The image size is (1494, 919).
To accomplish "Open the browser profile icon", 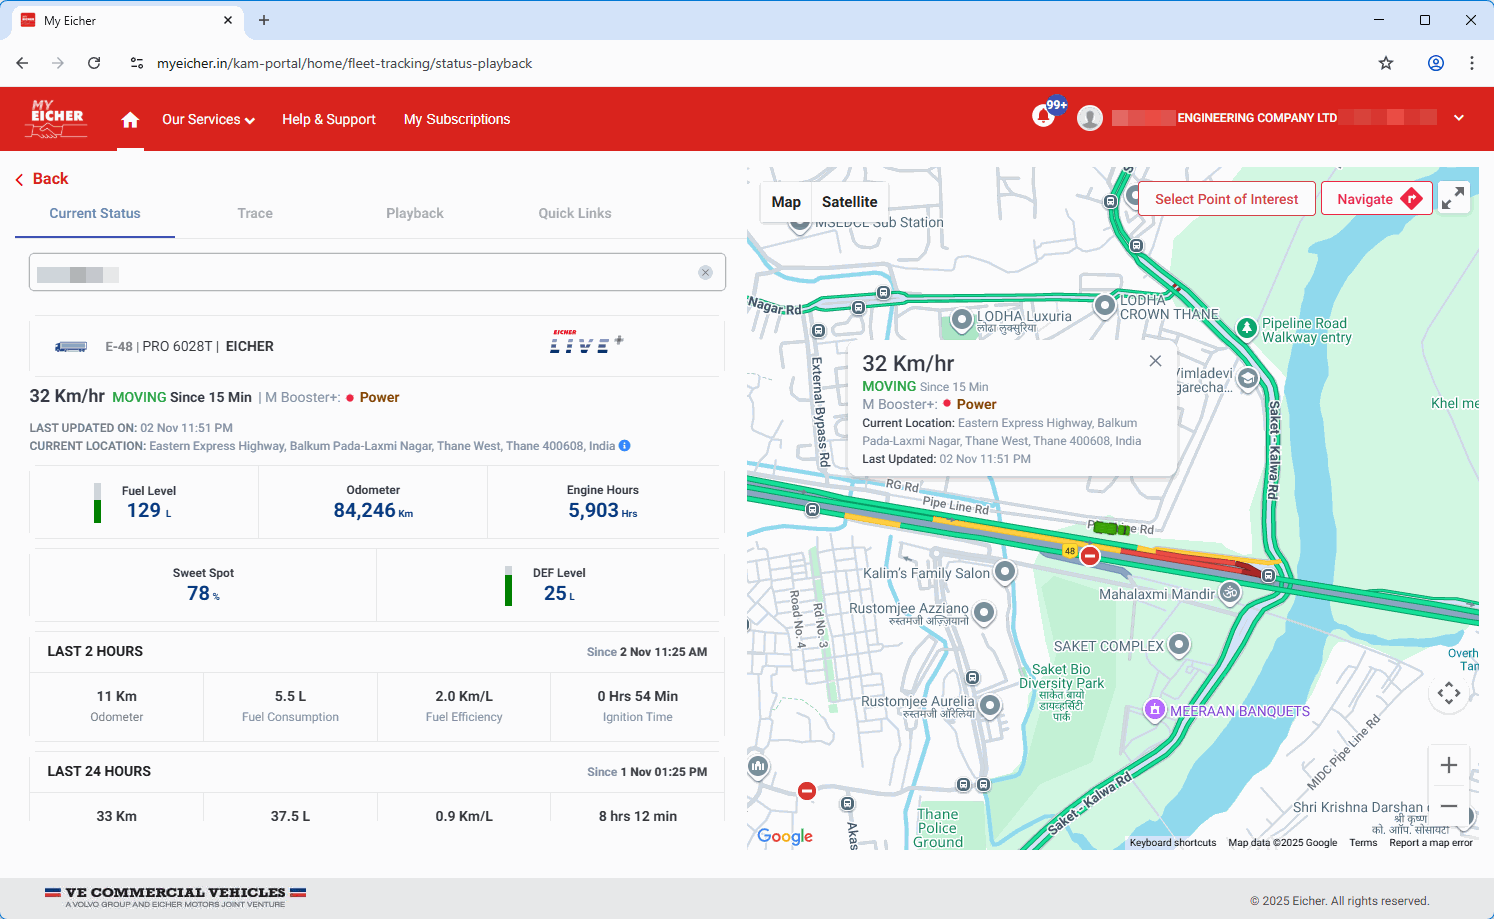I will (x=1436, y=63).
